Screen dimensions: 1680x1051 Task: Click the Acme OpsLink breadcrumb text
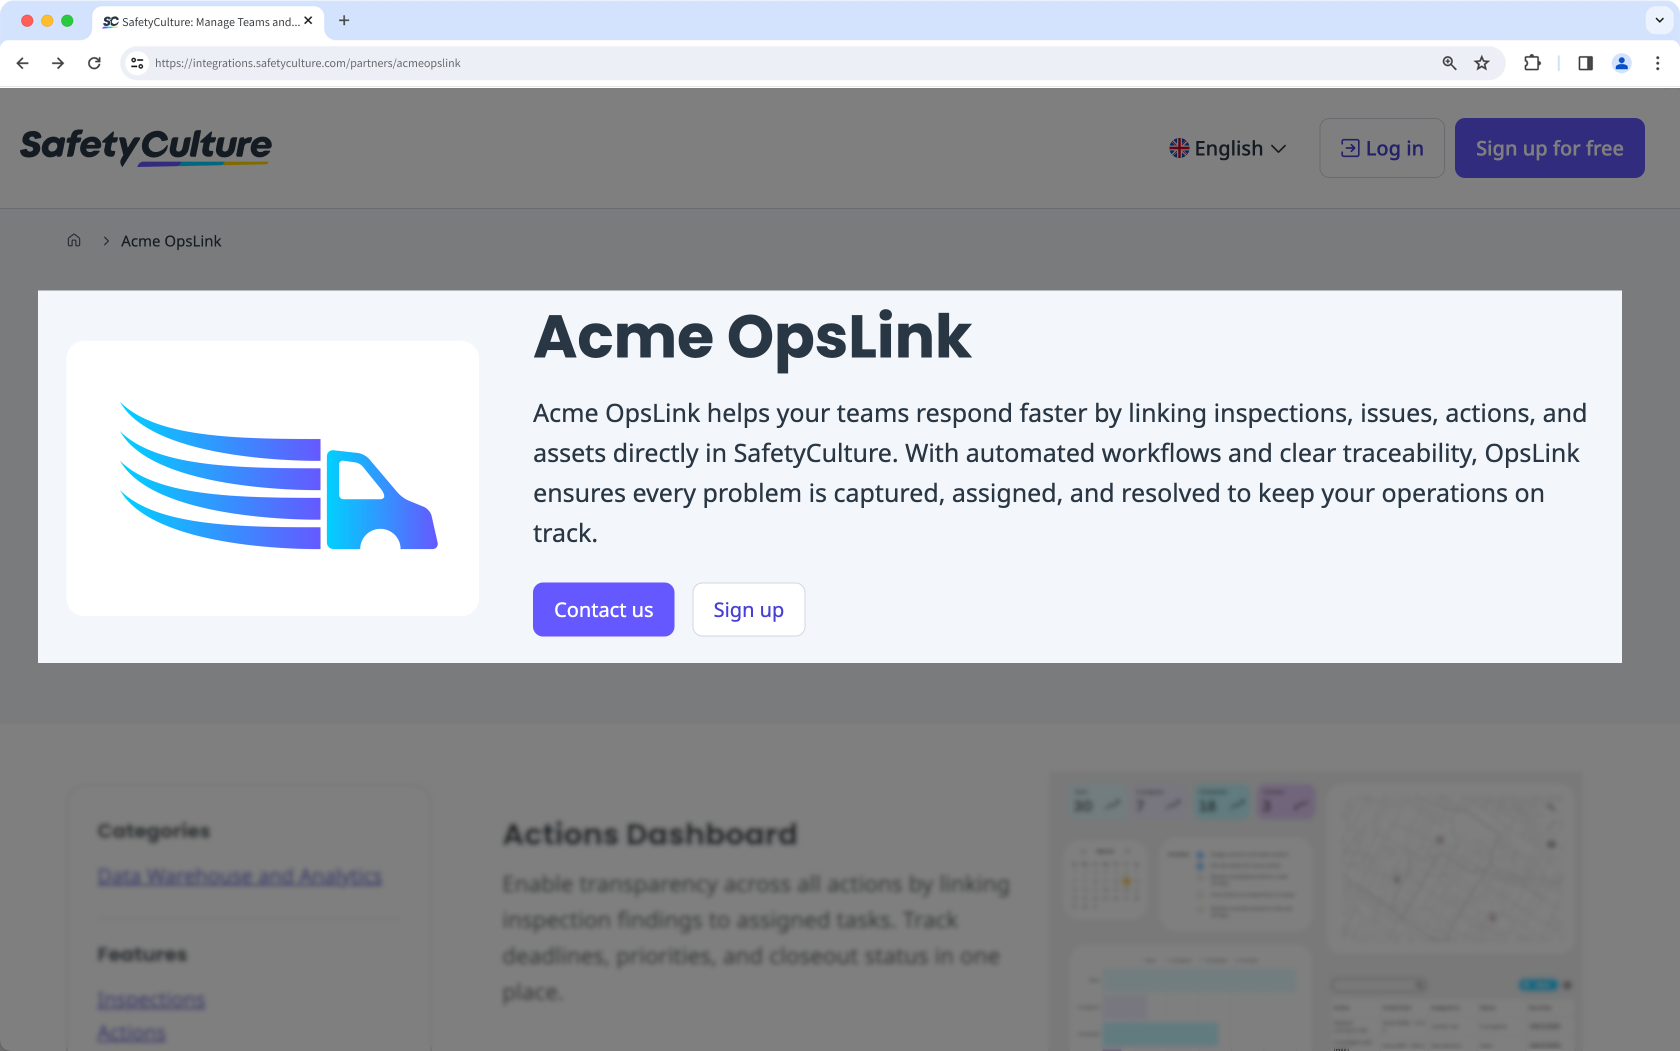[x=171, y=241]
